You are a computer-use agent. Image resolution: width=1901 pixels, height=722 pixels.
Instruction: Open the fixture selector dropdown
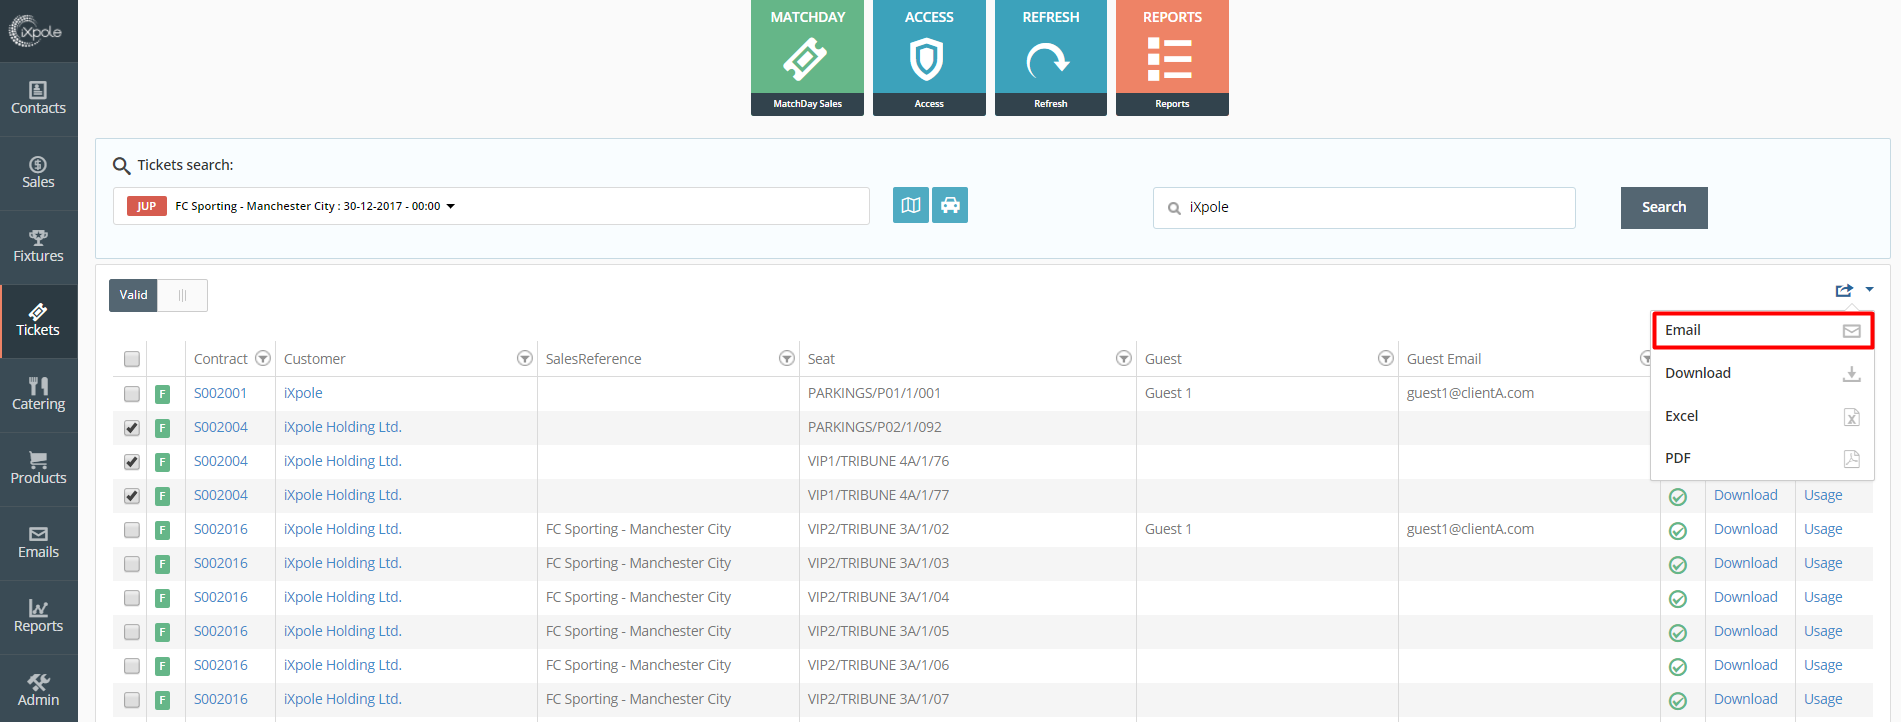[x=491, y=206]
